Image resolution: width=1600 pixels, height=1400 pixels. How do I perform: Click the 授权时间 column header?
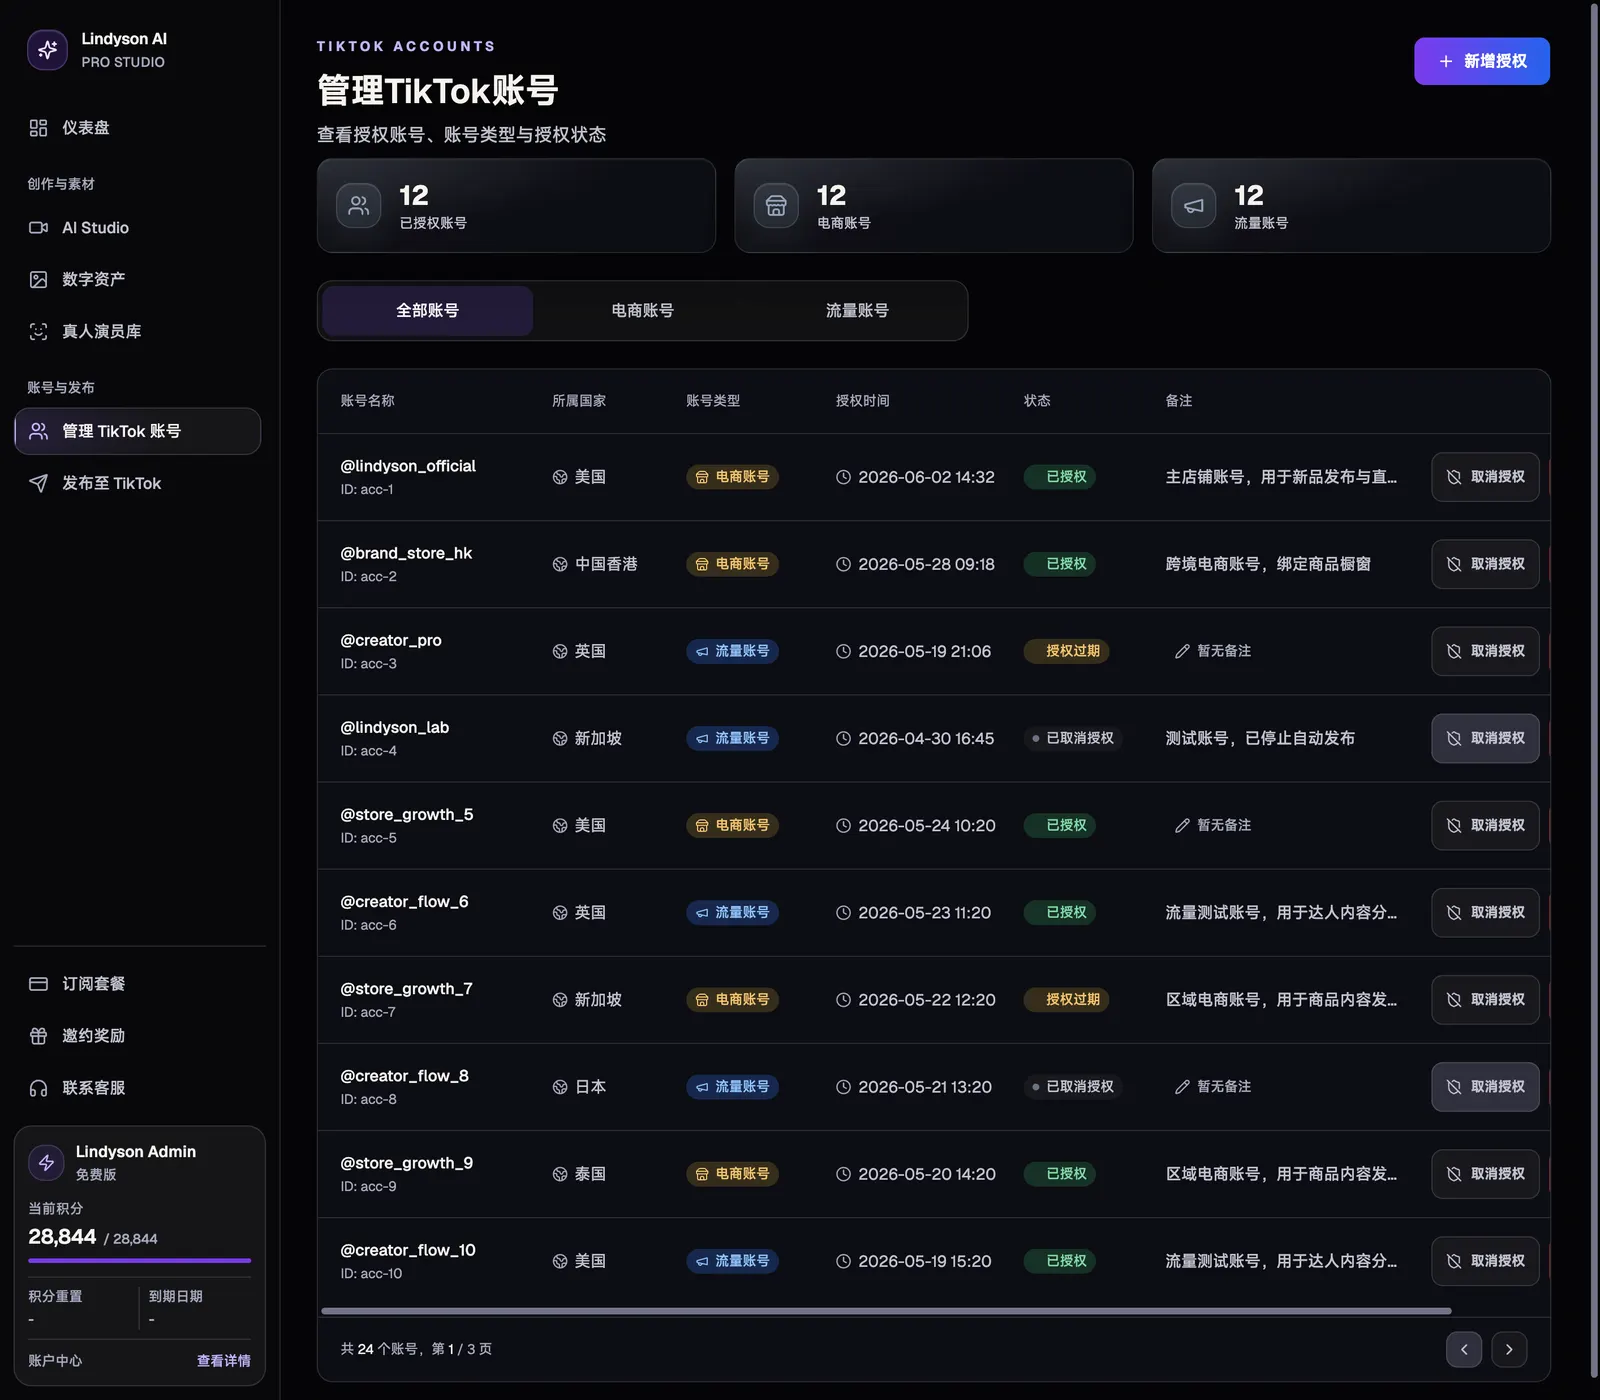pyautogui.click(x=862, y=401)
